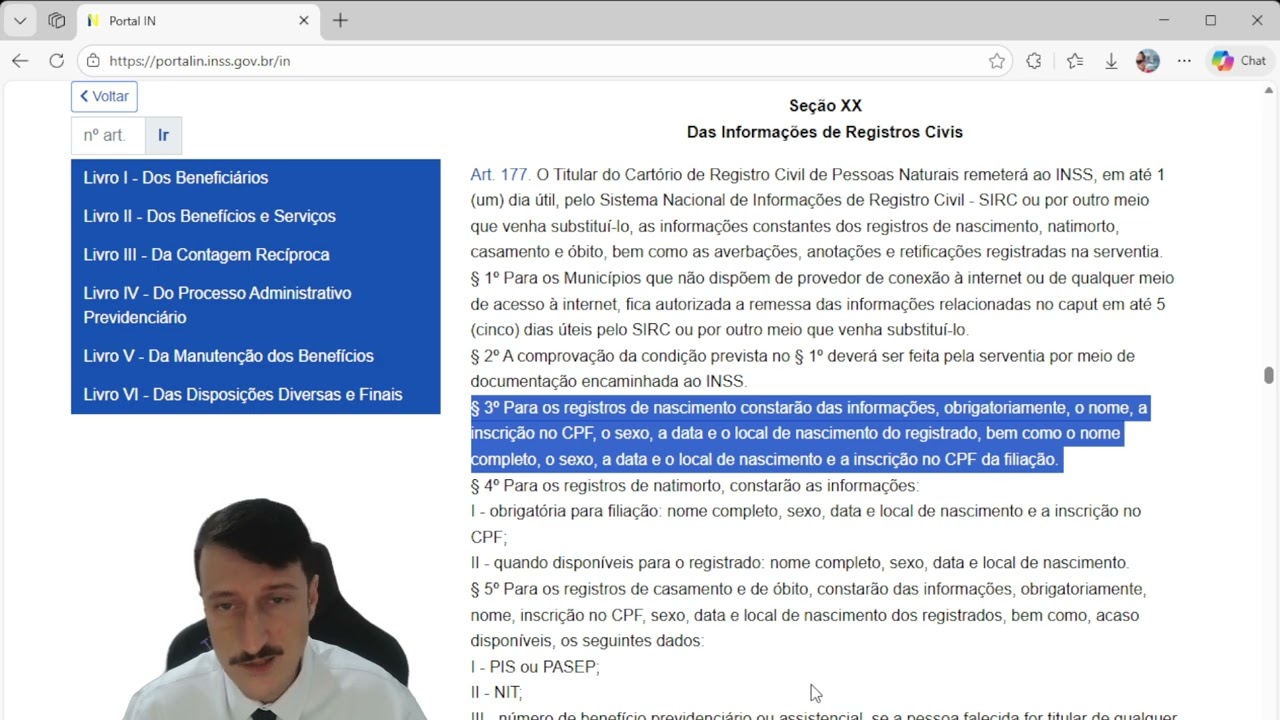Close the Portal IN tab

[x=304, y=20]
